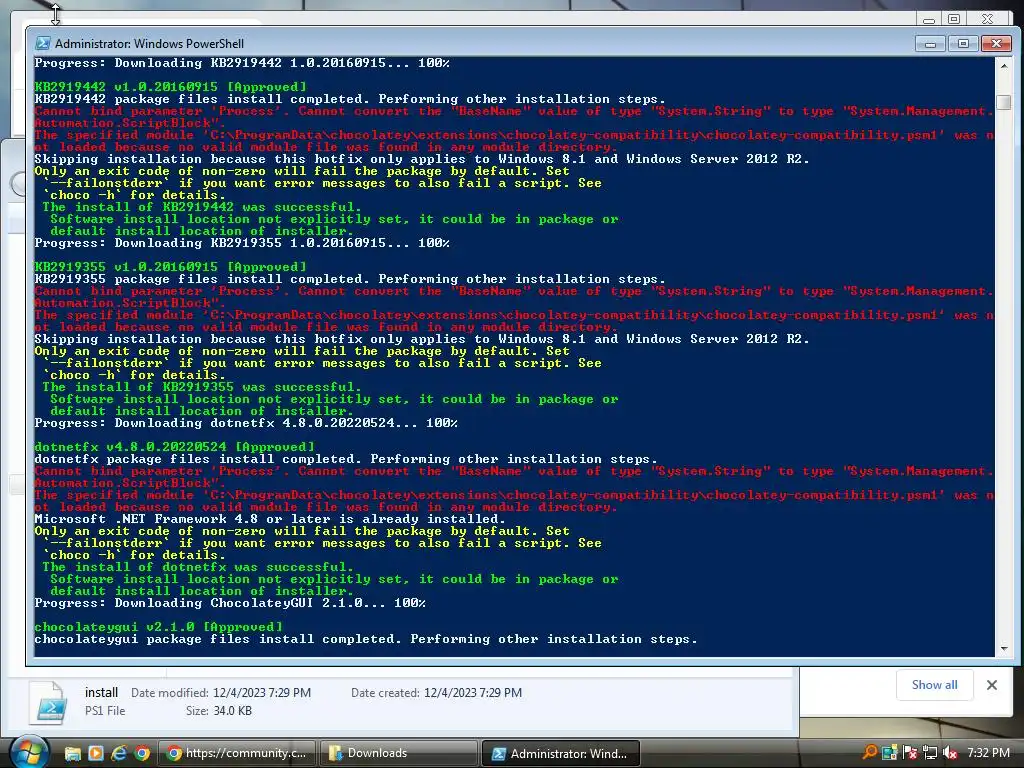Click the 'KB2919355 v1.0.20160915 [Approved]' line
Screen dimensions: 1024x768
tap(170, 266)
